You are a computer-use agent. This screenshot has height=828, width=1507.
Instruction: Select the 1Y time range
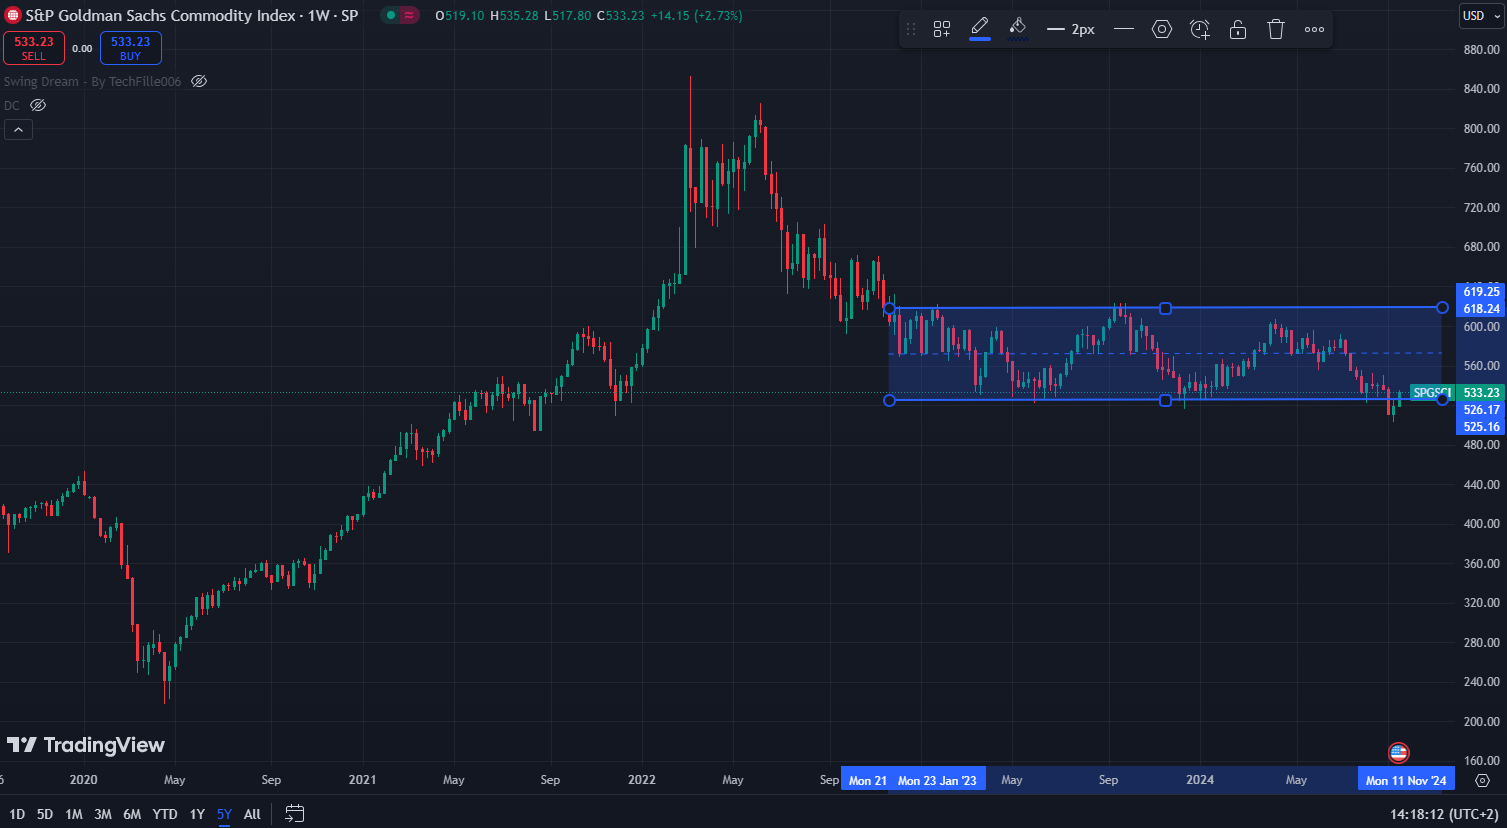(x=197, y=814)
